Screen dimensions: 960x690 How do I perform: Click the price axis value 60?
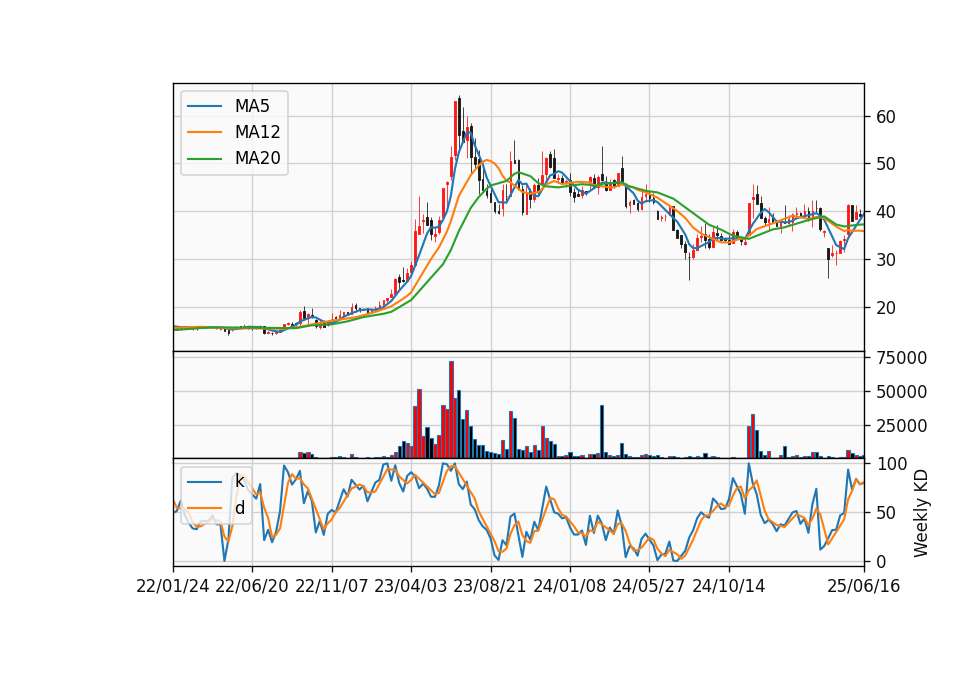point(886,116)
